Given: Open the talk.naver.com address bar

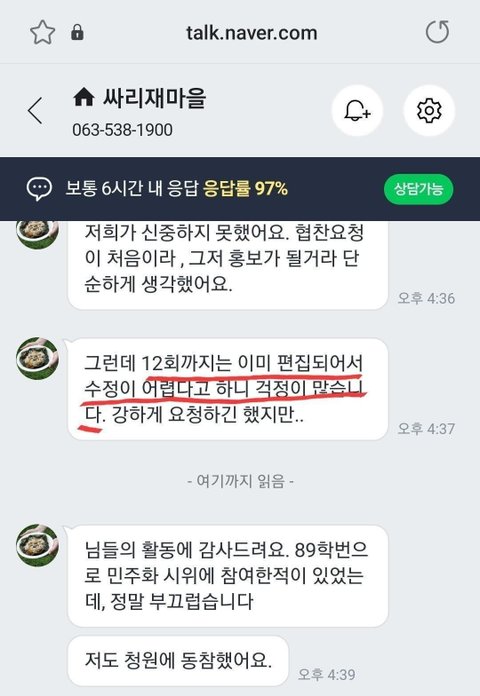Looking at the screenshot, I should (251, 33).
